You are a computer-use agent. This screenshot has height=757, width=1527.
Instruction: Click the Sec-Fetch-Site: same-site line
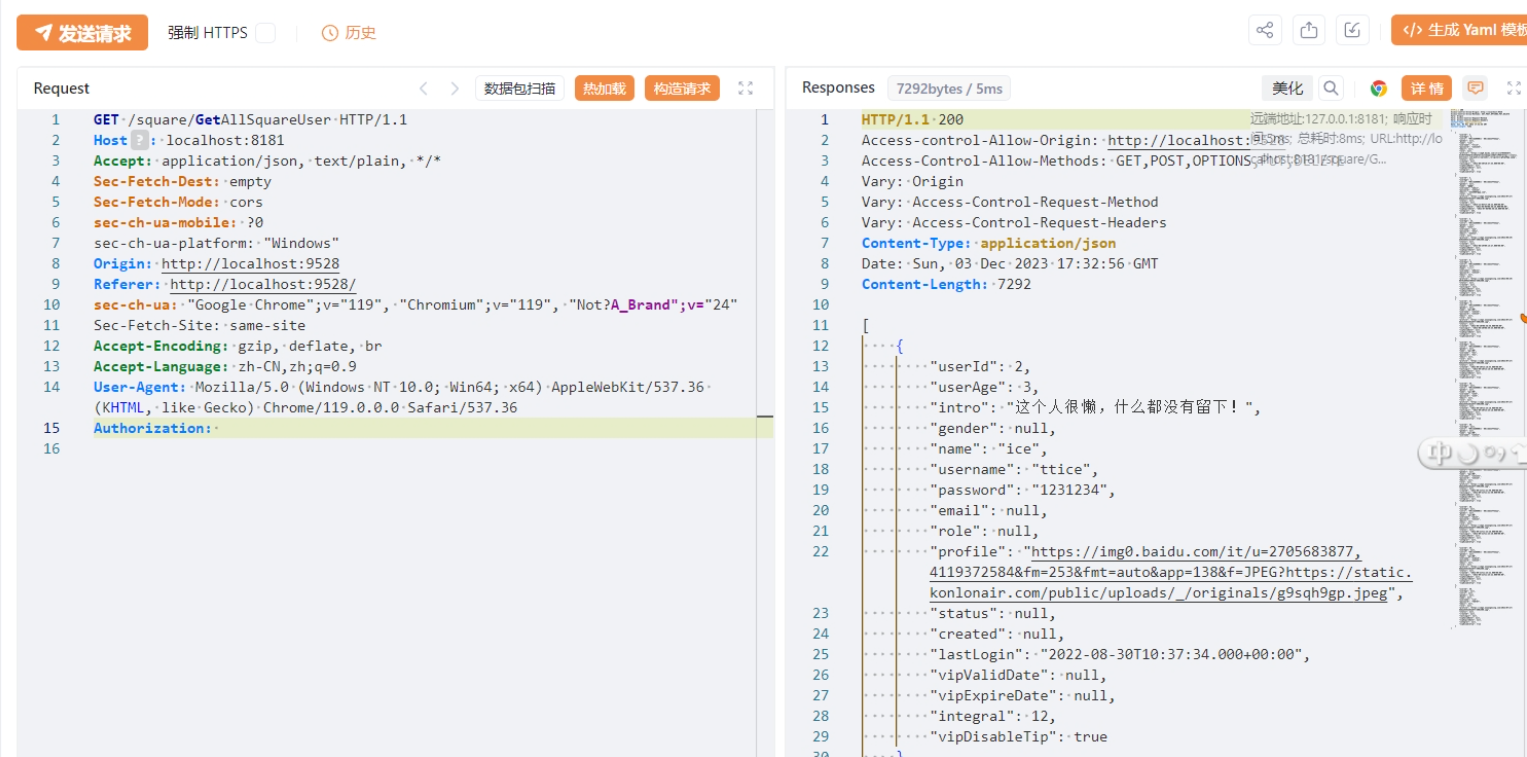199,325
